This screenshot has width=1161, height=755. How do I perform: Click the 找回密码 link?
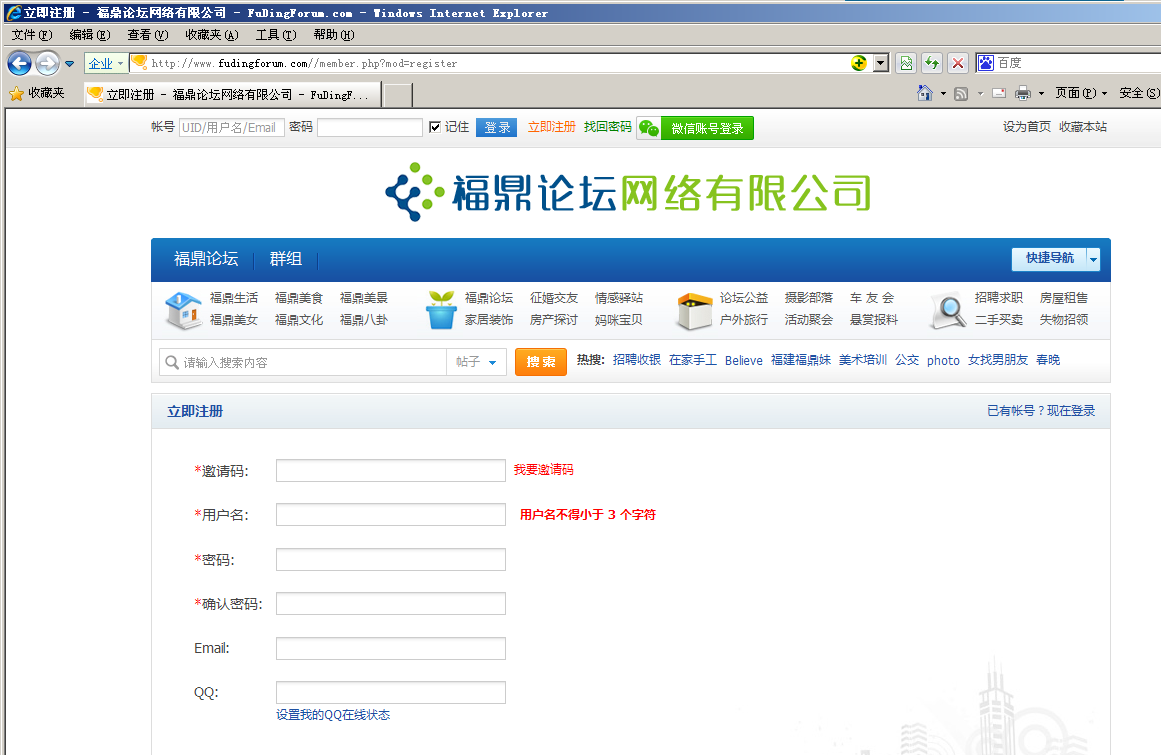pyautogui.click(x=608, y=127)
